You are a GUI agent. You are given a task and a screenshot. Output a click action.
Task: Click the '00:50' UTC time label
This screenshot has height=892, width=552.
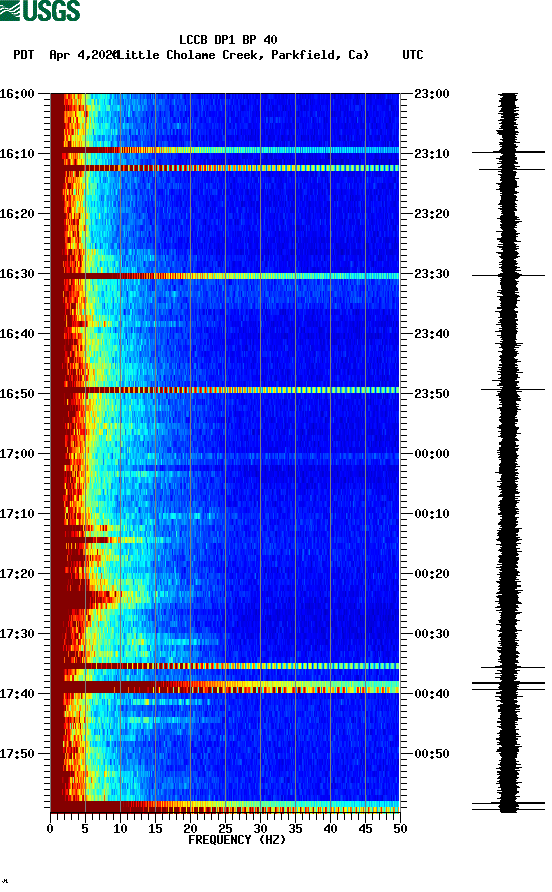pyautogui.click(x=432, y=754)
